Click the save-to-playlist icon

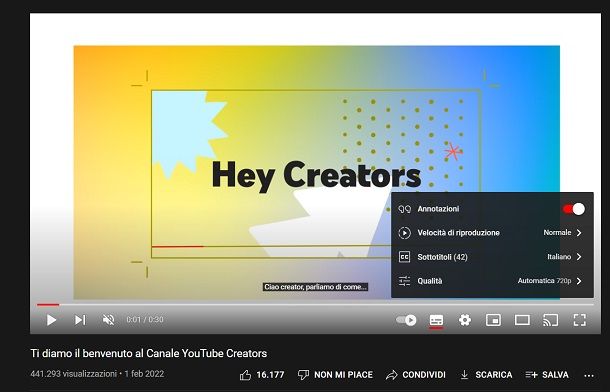(531, 375)
